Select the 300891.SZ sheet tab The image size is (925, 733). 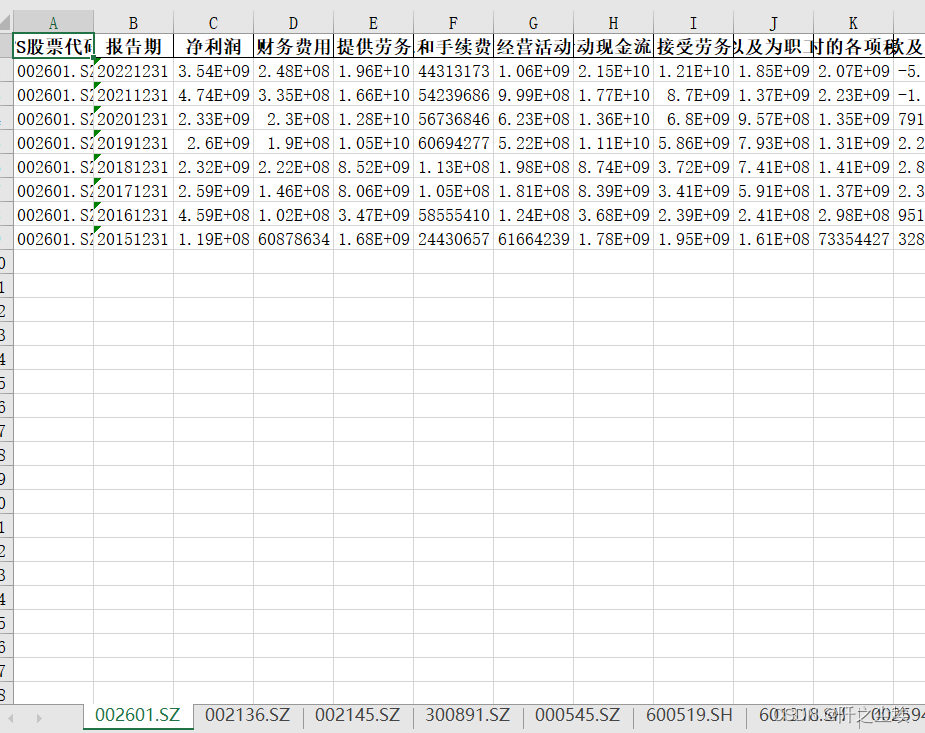pyautogui.click(x=467, y=715)
